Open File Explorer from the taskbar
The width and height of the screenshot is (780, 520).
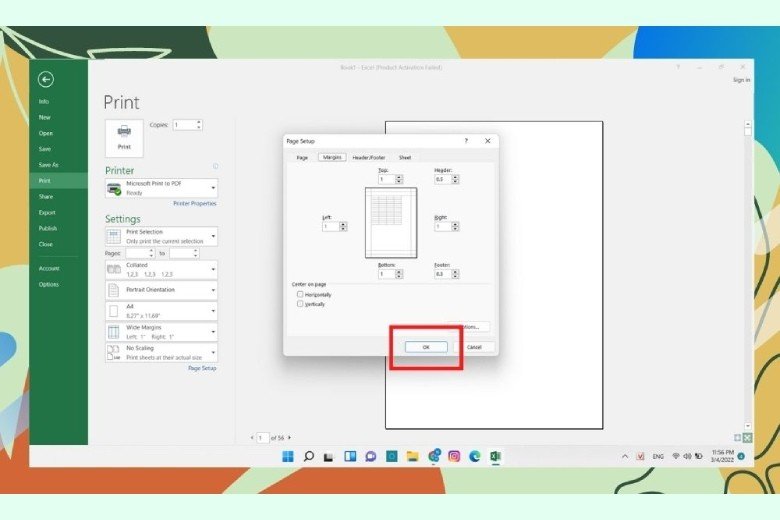click(412, 456)
